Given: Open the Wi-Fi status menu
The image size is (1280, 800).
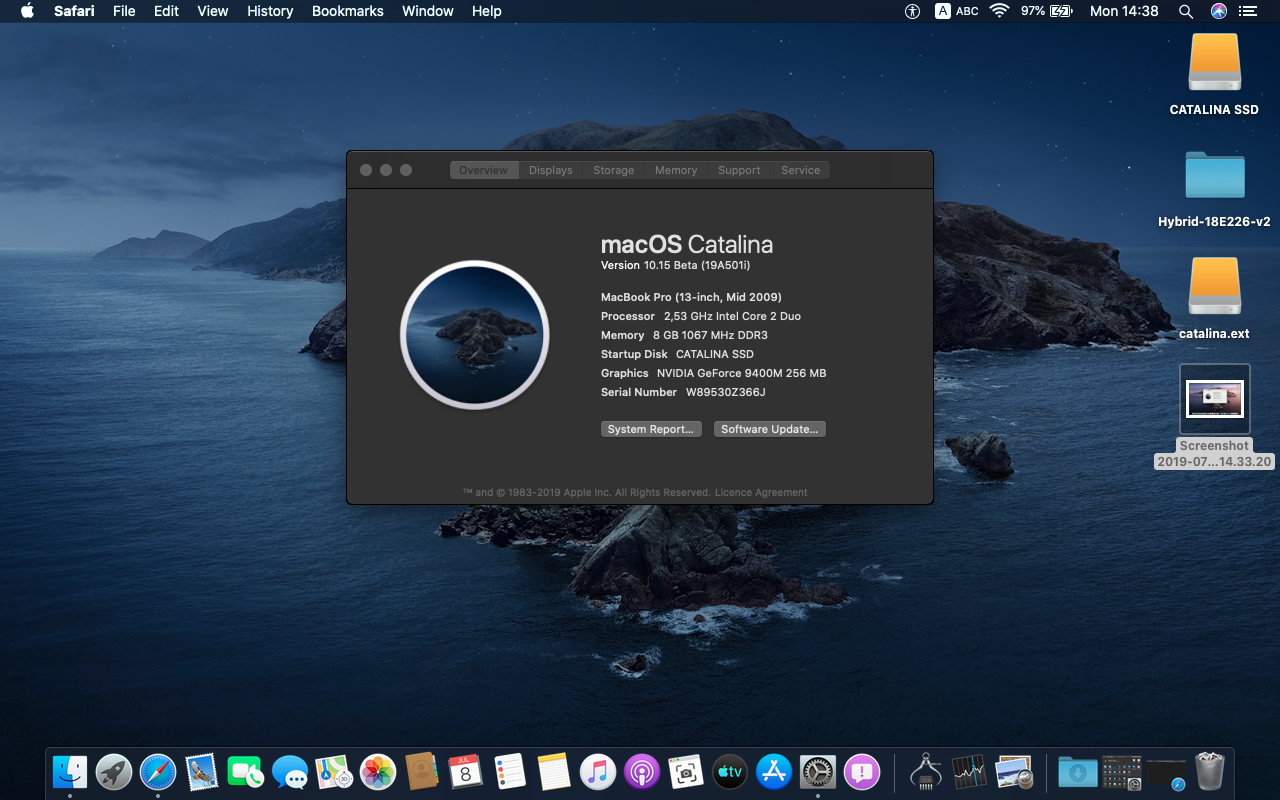Looking at the screenshot, I should click(x=999, y=11).
